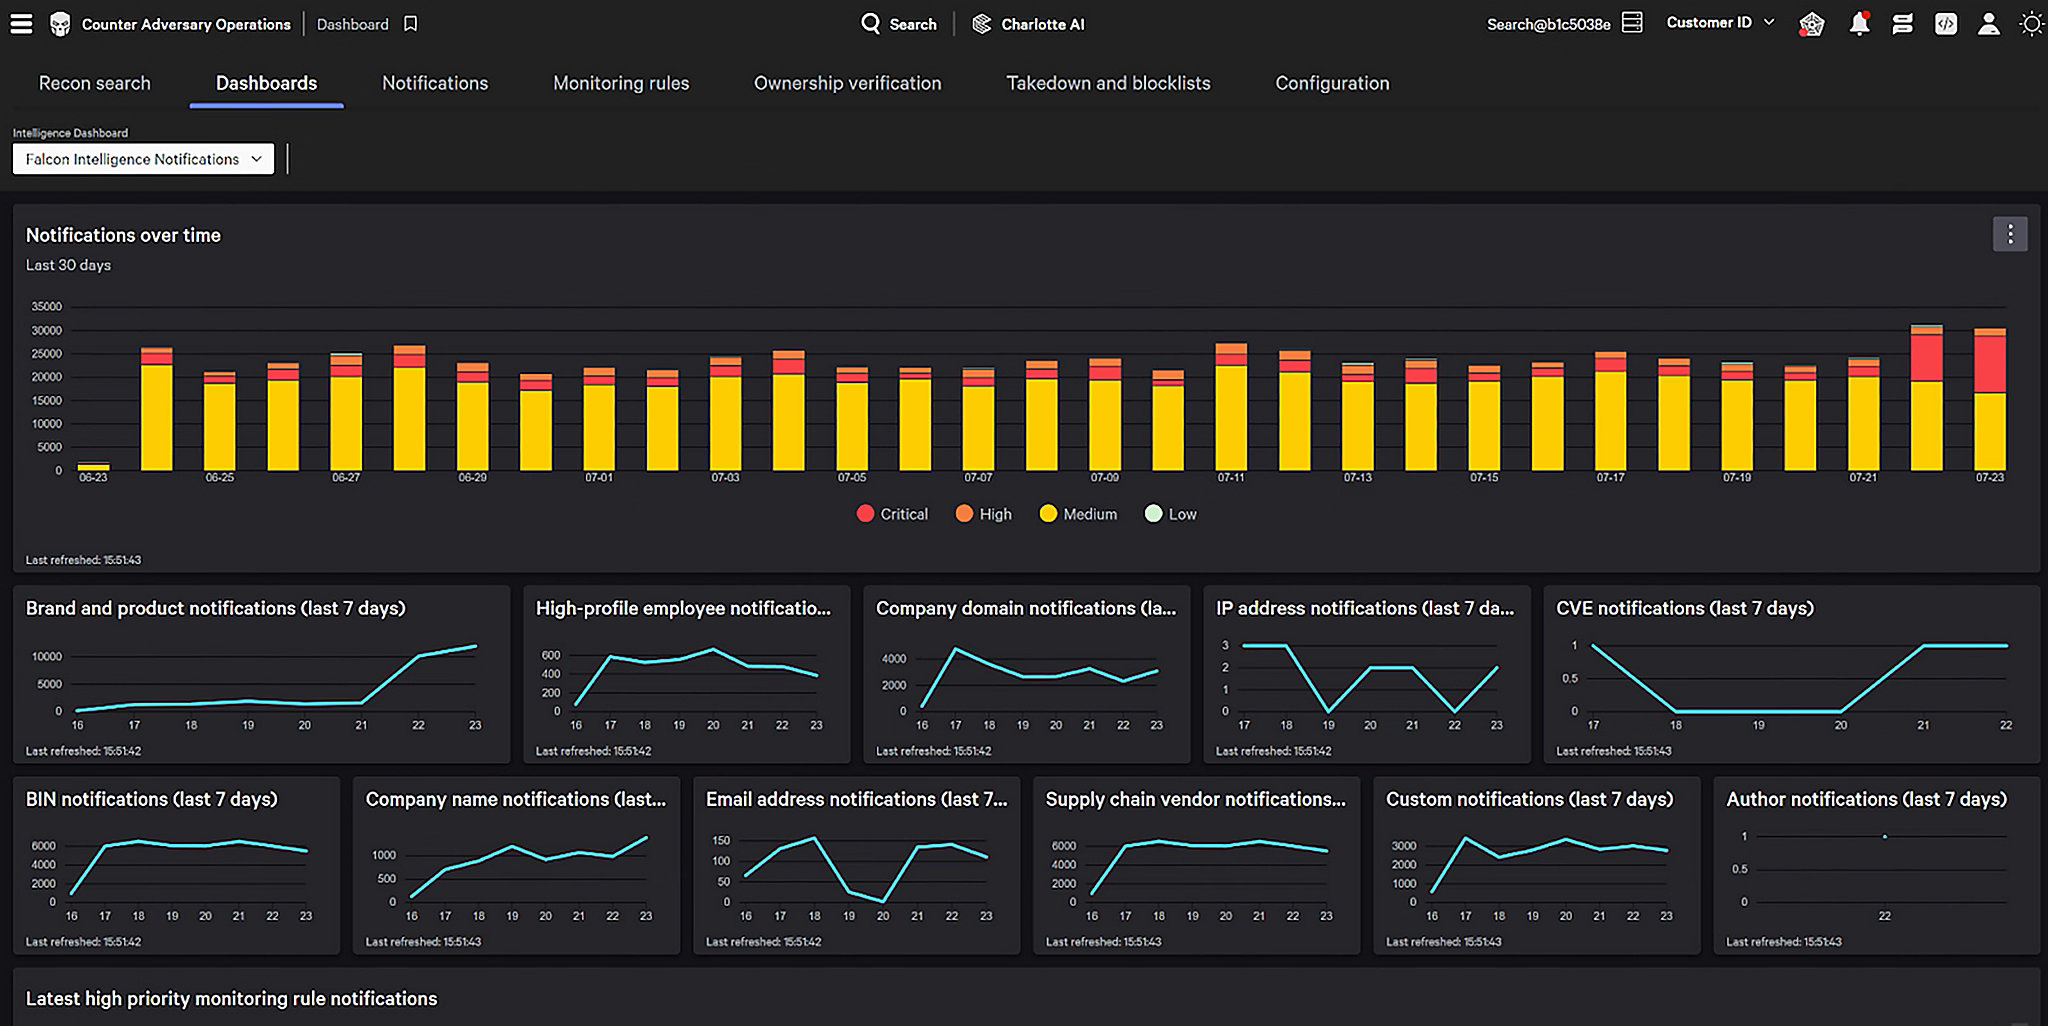
Task: Open the Monitoring rules tab
Action: tap(621, 83)
